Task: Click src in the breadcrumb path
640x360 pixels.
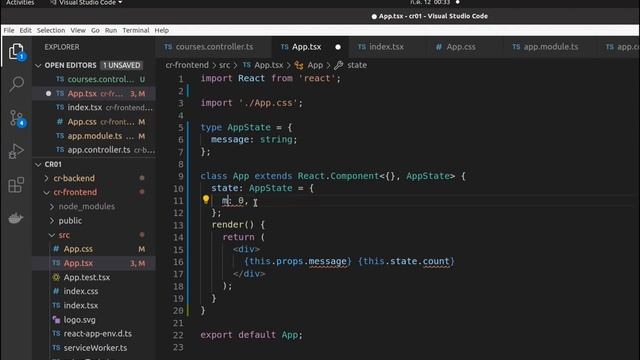Action: point(224,65)
